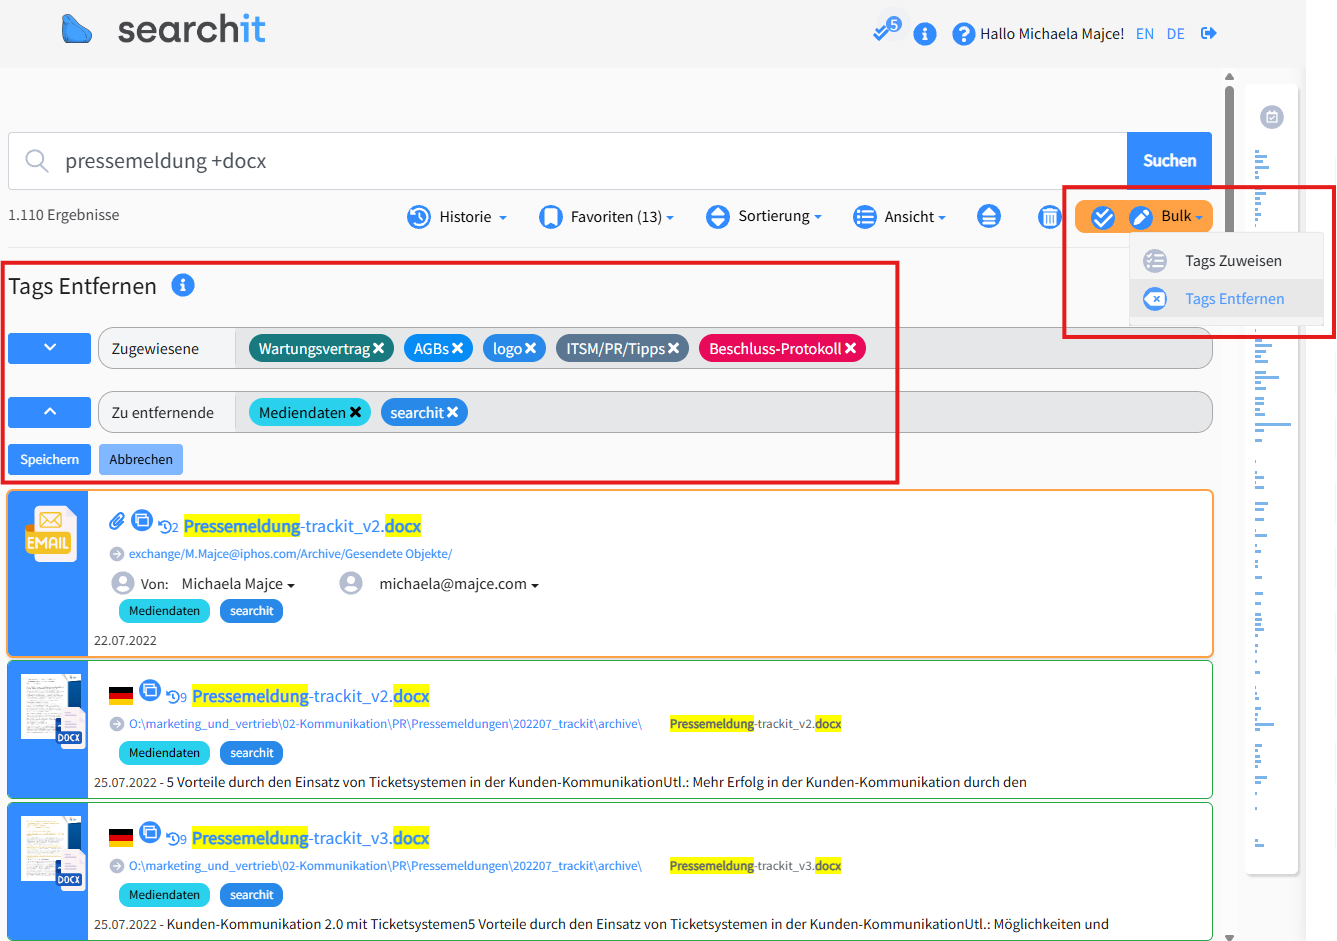1337x941 pixels.
Task: Collapse the Zu entfernende row with up chevron
Action: pos(50,412)
